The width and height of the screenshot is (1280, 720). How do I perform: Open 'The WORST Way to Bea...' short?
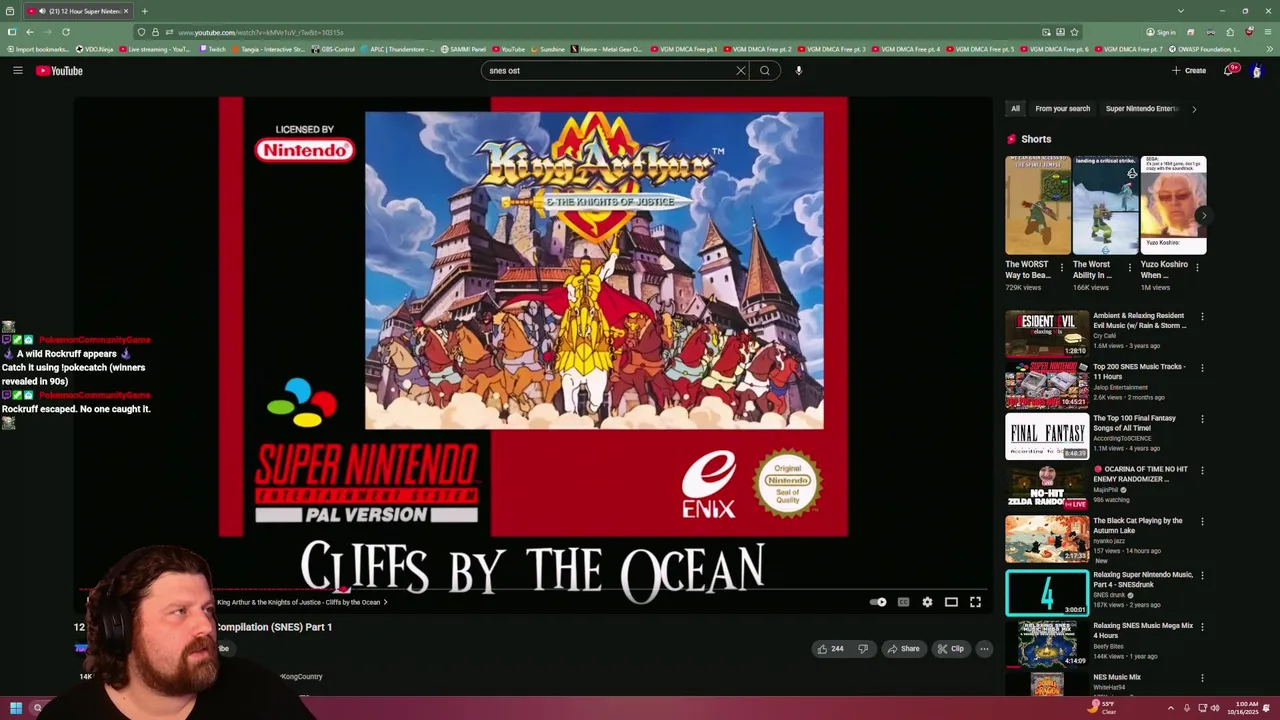point(1037,205)
